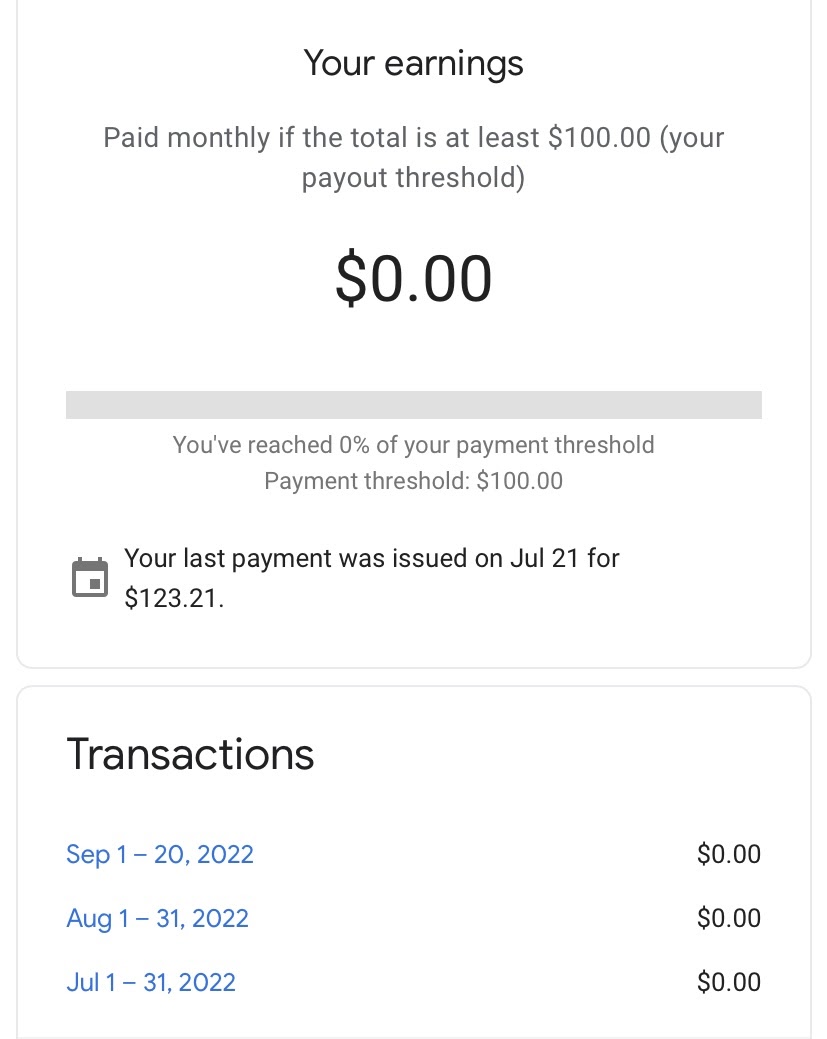Click the Your earnings heading
827x1039 pixels.
pyautogui.click(x=414, y=64)
